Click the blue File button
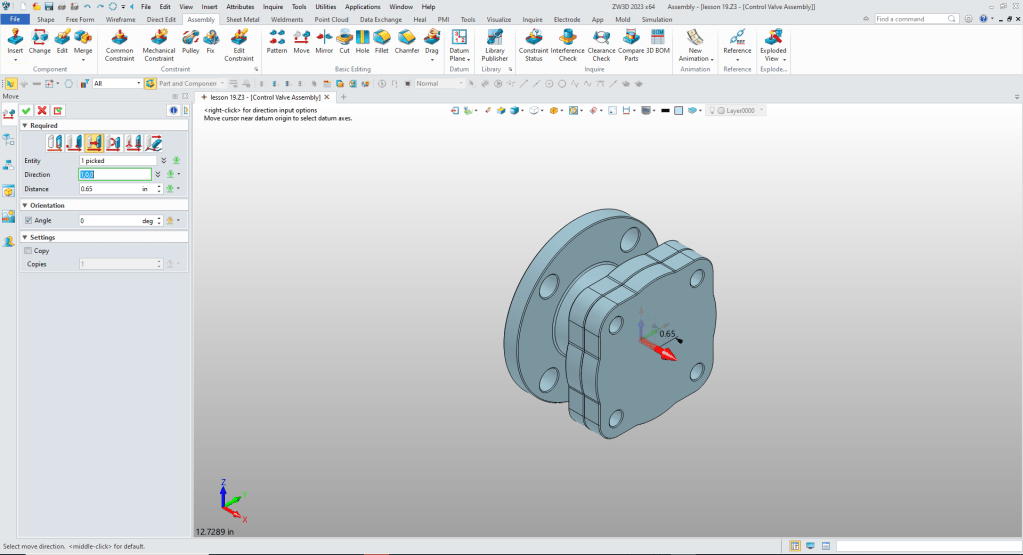The image size is (1023, 555). [x=16, y=19]
